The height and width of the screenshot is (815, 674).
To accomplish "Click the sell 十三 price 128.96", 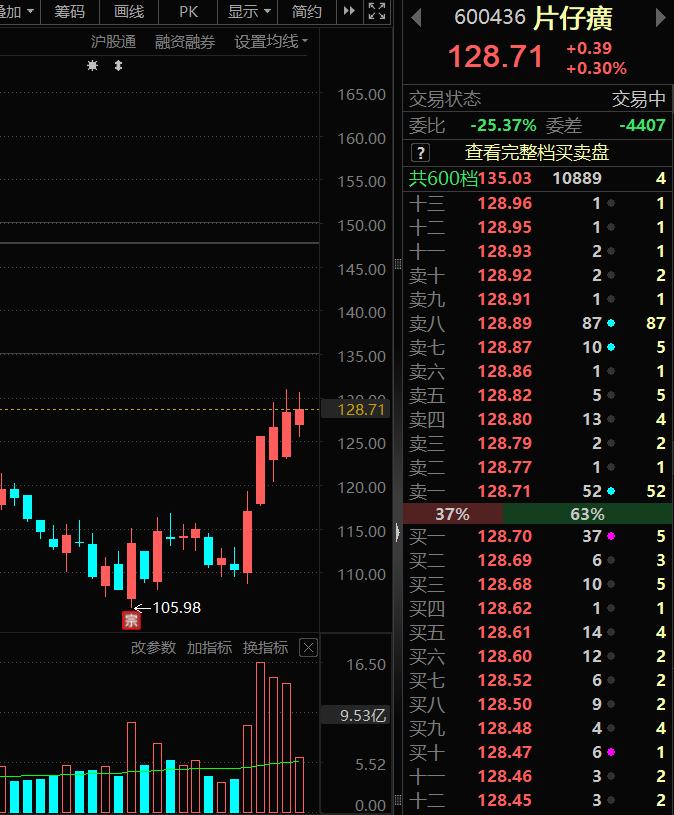I will tap(505, 203).
